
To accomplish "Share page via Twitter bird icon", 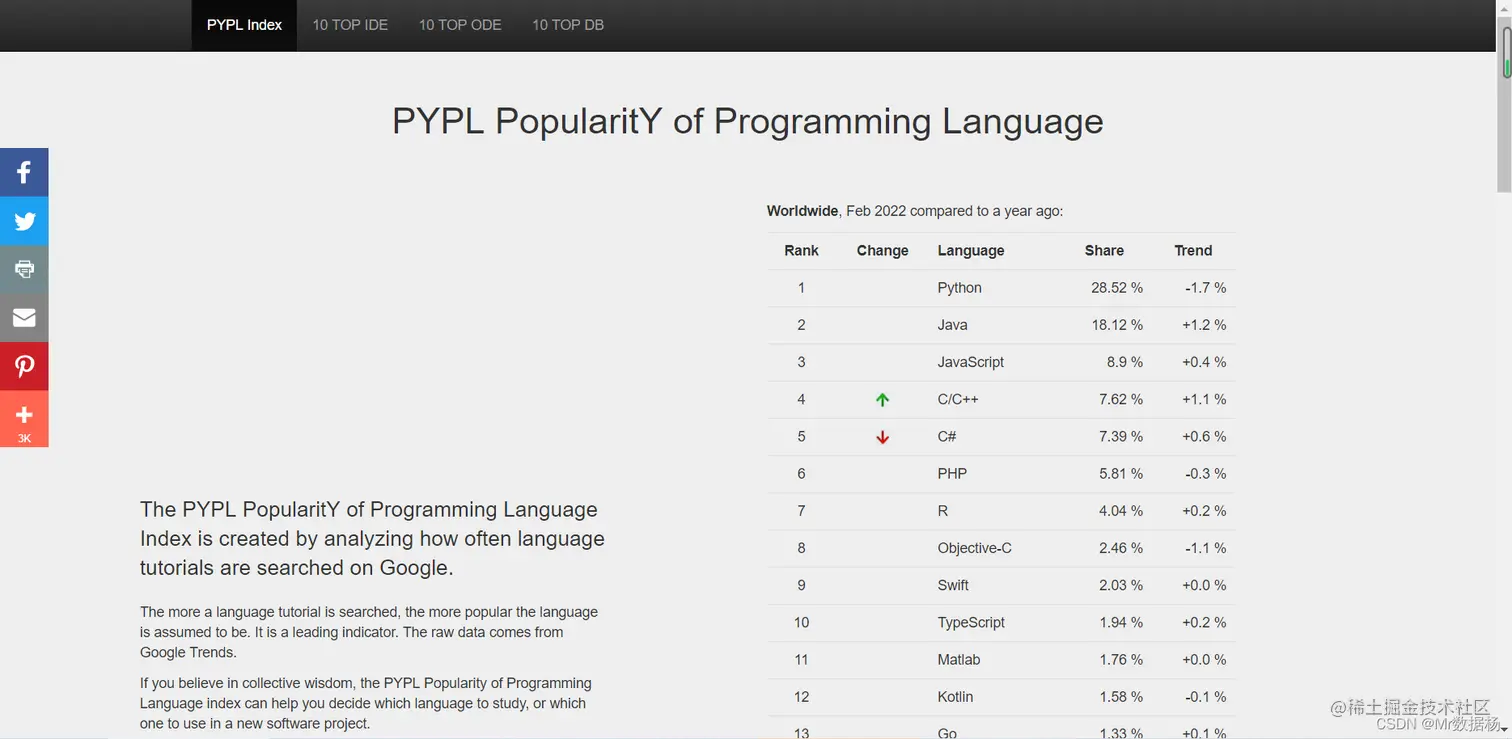I will point(24,221).
